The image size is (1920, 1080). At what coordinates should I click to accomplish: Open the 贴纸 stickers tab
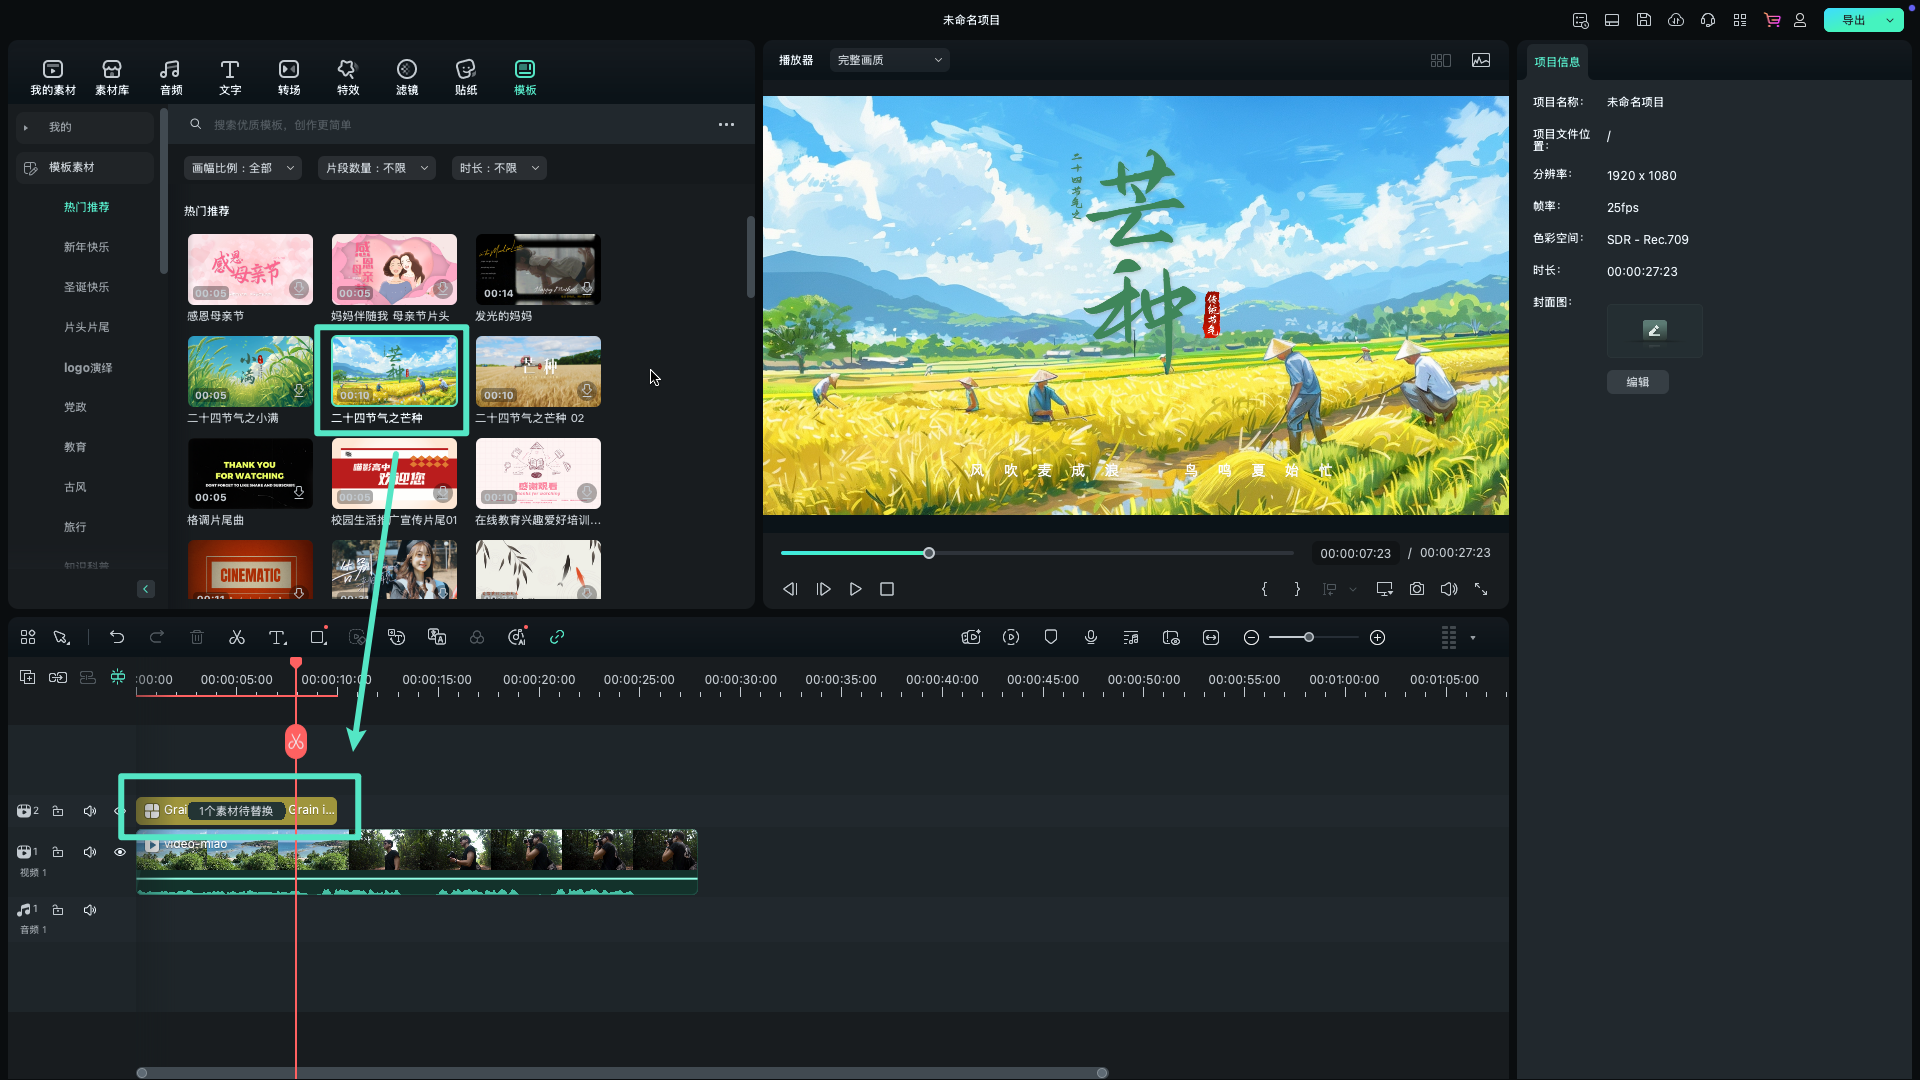[466, 77]
